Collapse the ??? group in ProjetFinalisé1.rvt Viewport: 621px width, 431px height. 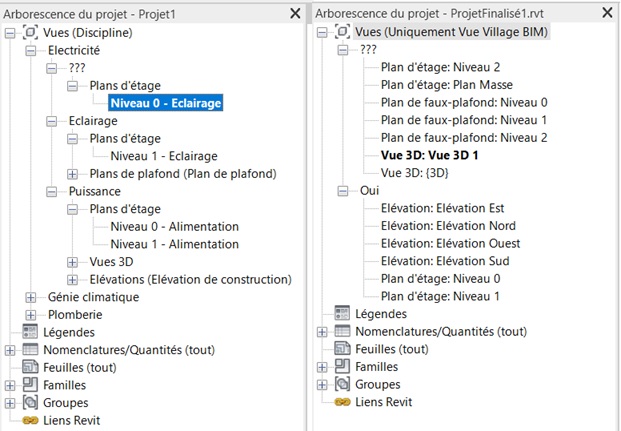click(x=343, y=50)
